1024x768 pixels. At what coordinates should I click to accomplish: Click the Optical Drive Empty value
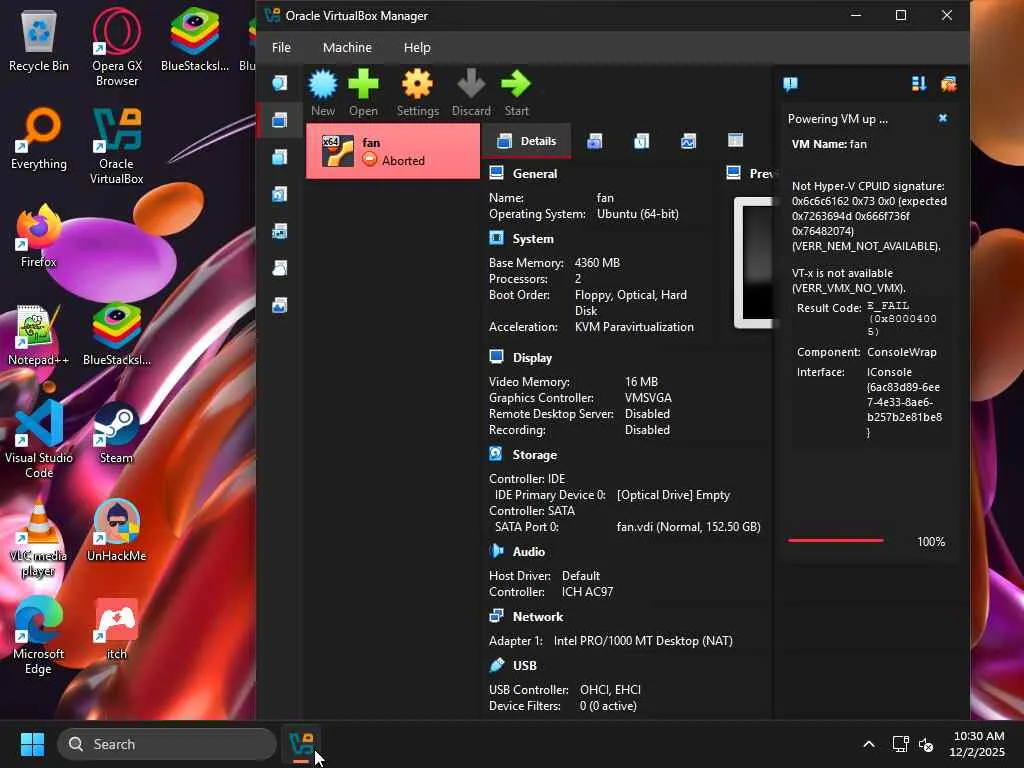pos(673,495)
